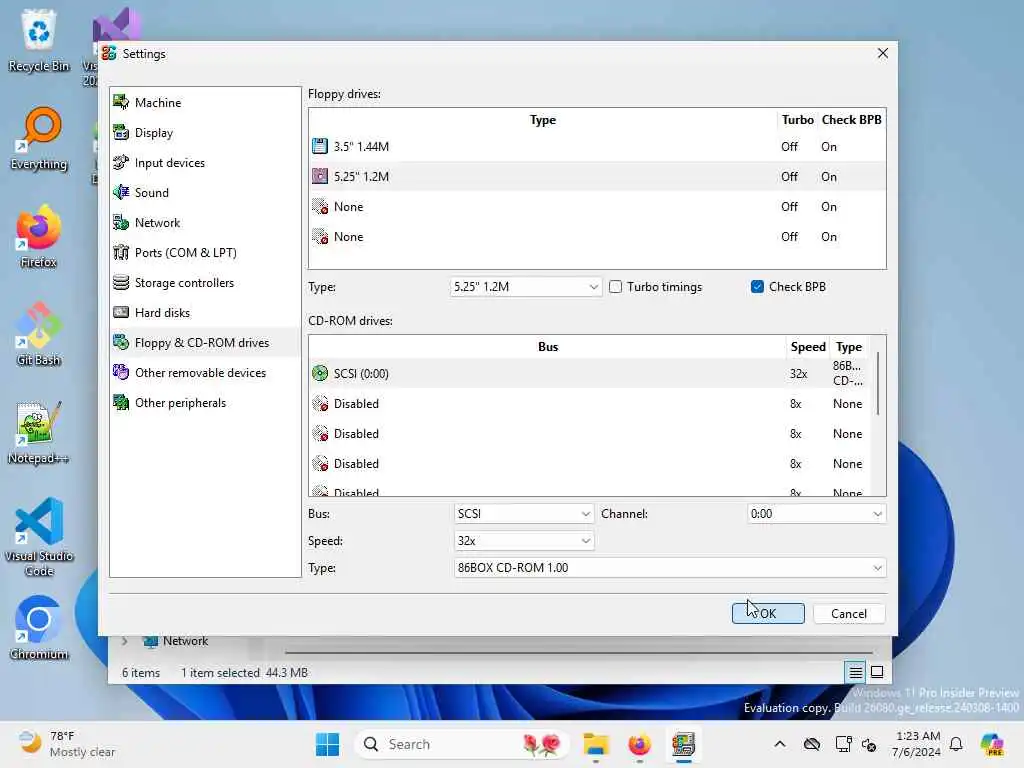
Task: Show hidden system tray icons
Action: click(780, 744)
